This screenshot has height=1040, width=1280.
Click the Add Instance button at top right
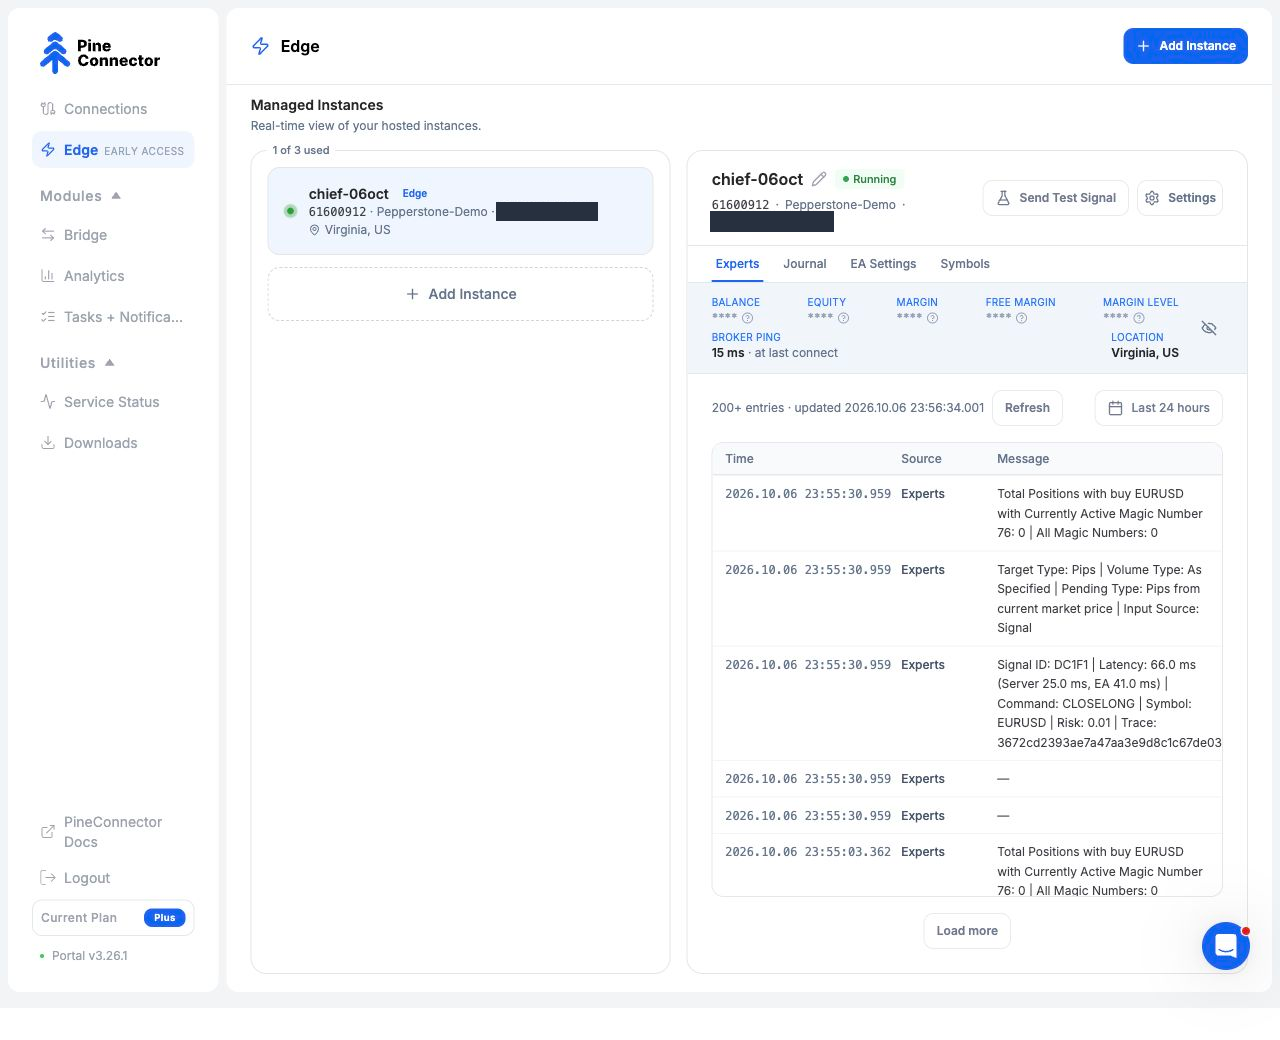pyautogui.click(x=1185, y=46)
